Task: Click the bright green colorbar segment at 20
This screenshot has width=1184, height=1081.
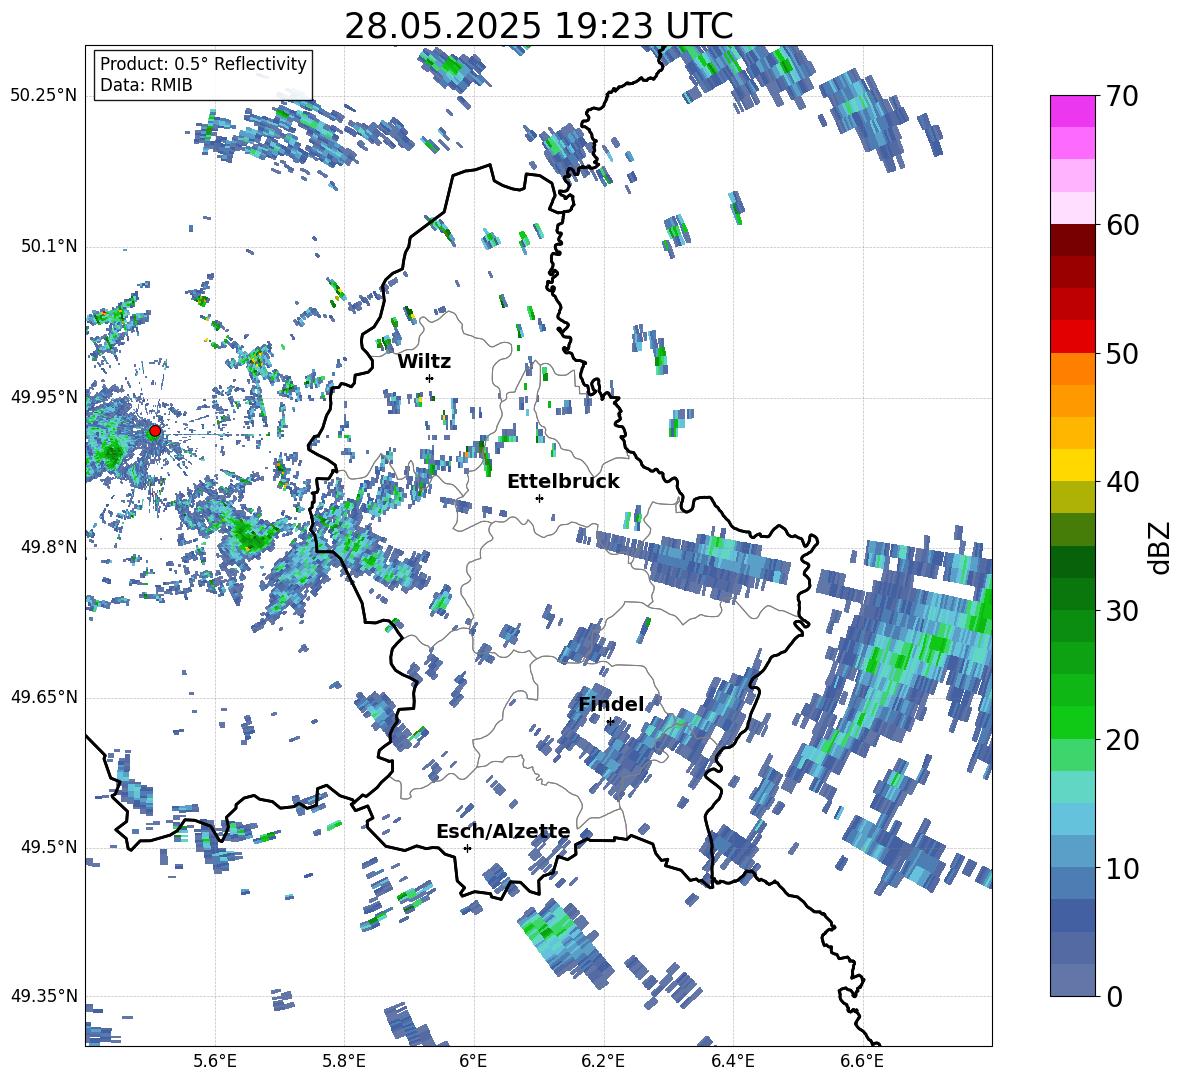Action: tap(1072, 723)
